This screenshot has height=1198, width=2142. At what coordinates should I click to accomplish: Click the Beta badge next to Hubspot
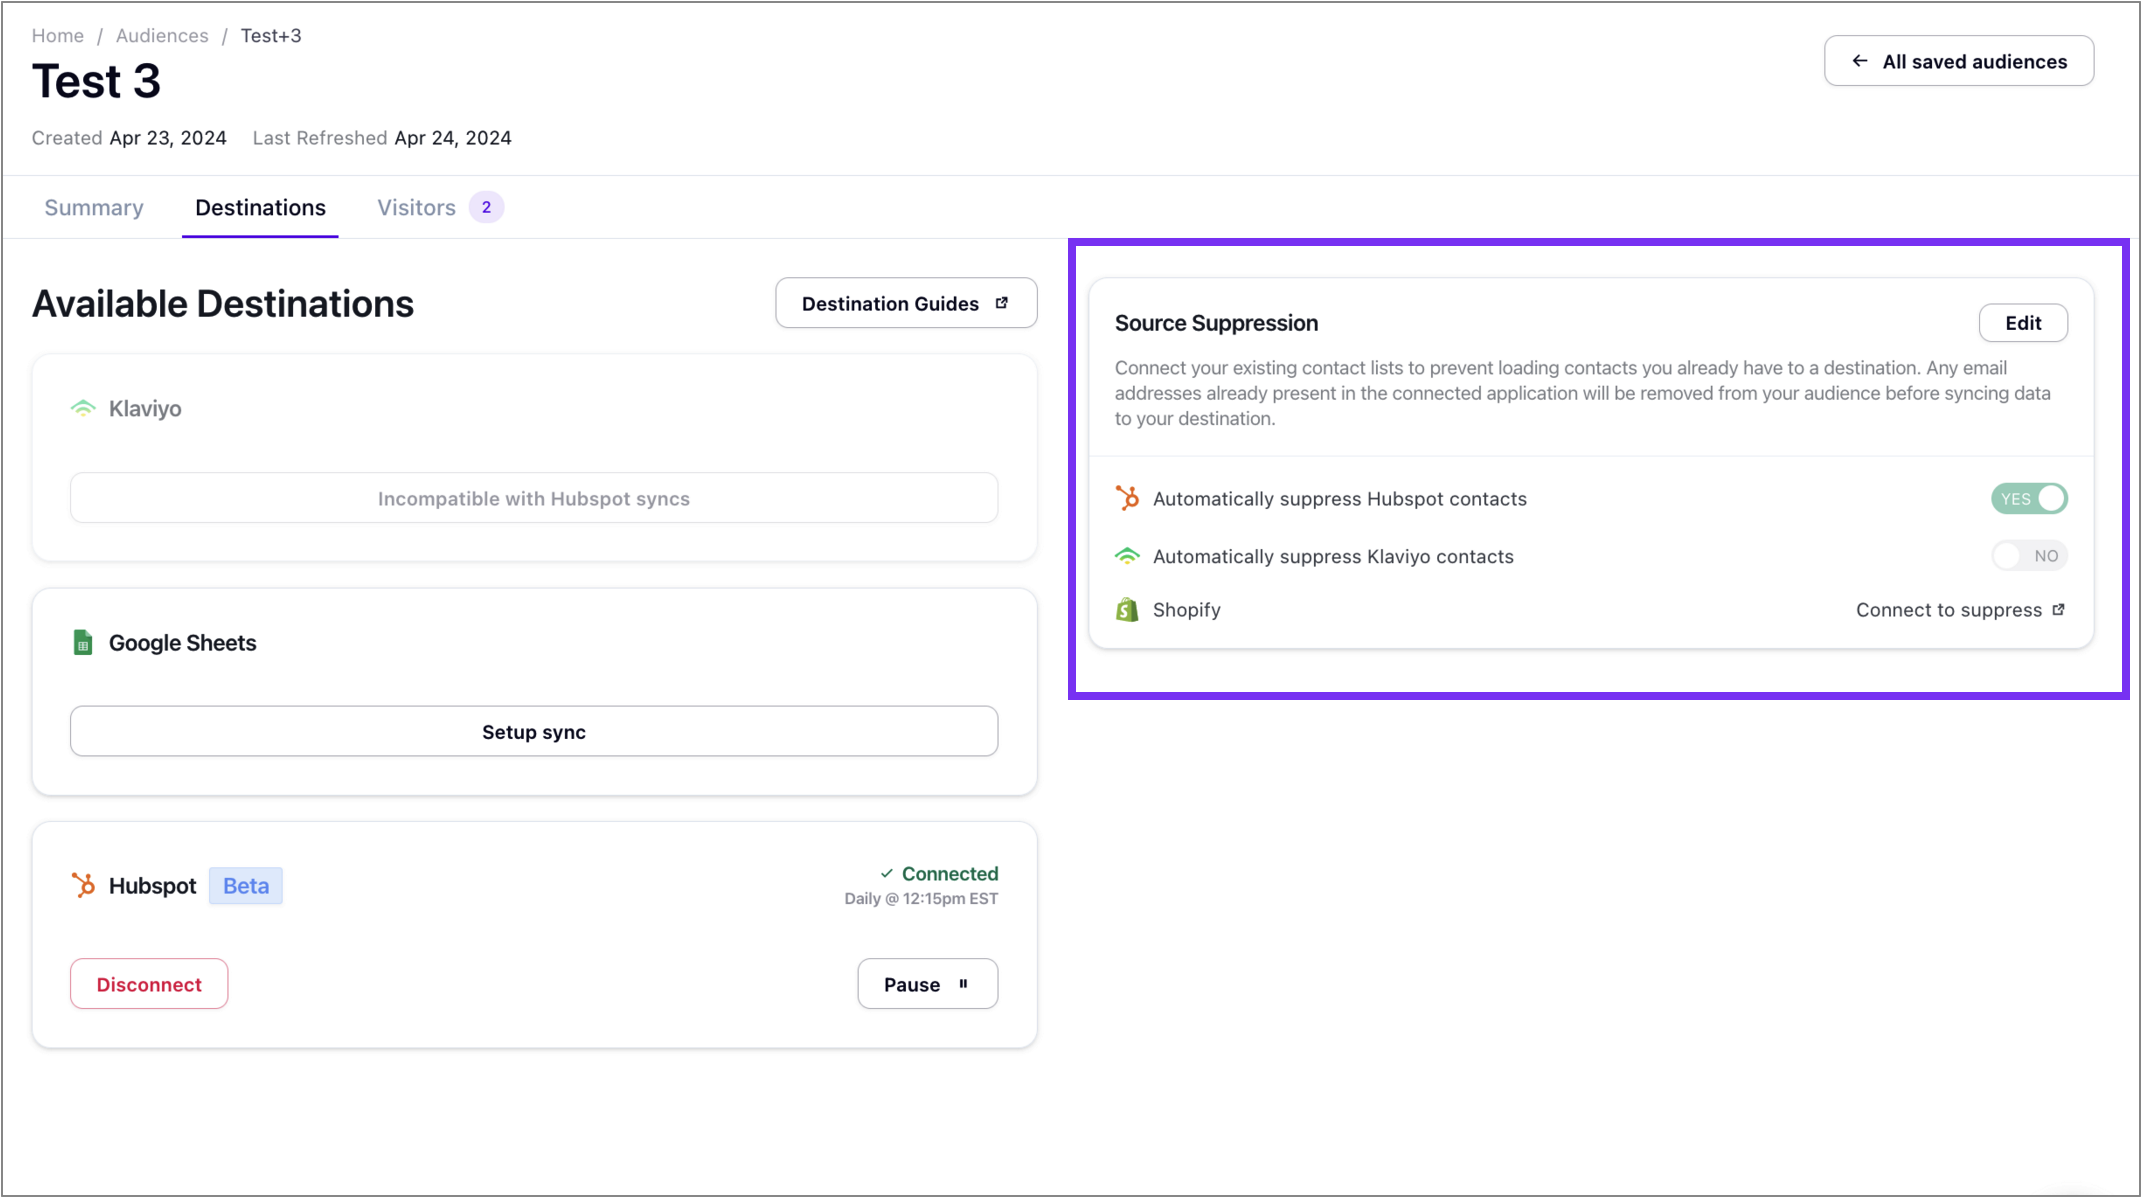click(246, 886)
